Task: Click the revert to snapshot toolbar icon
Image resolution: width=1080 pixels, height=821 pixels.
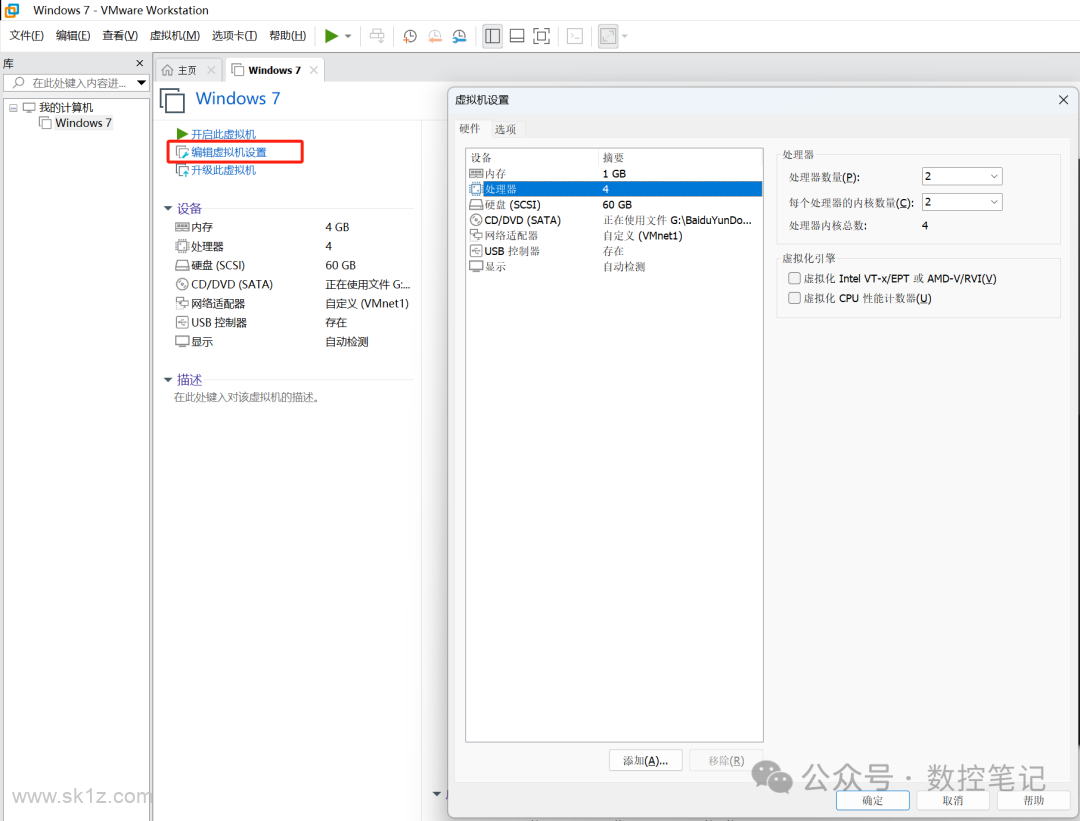Action: 435,37
